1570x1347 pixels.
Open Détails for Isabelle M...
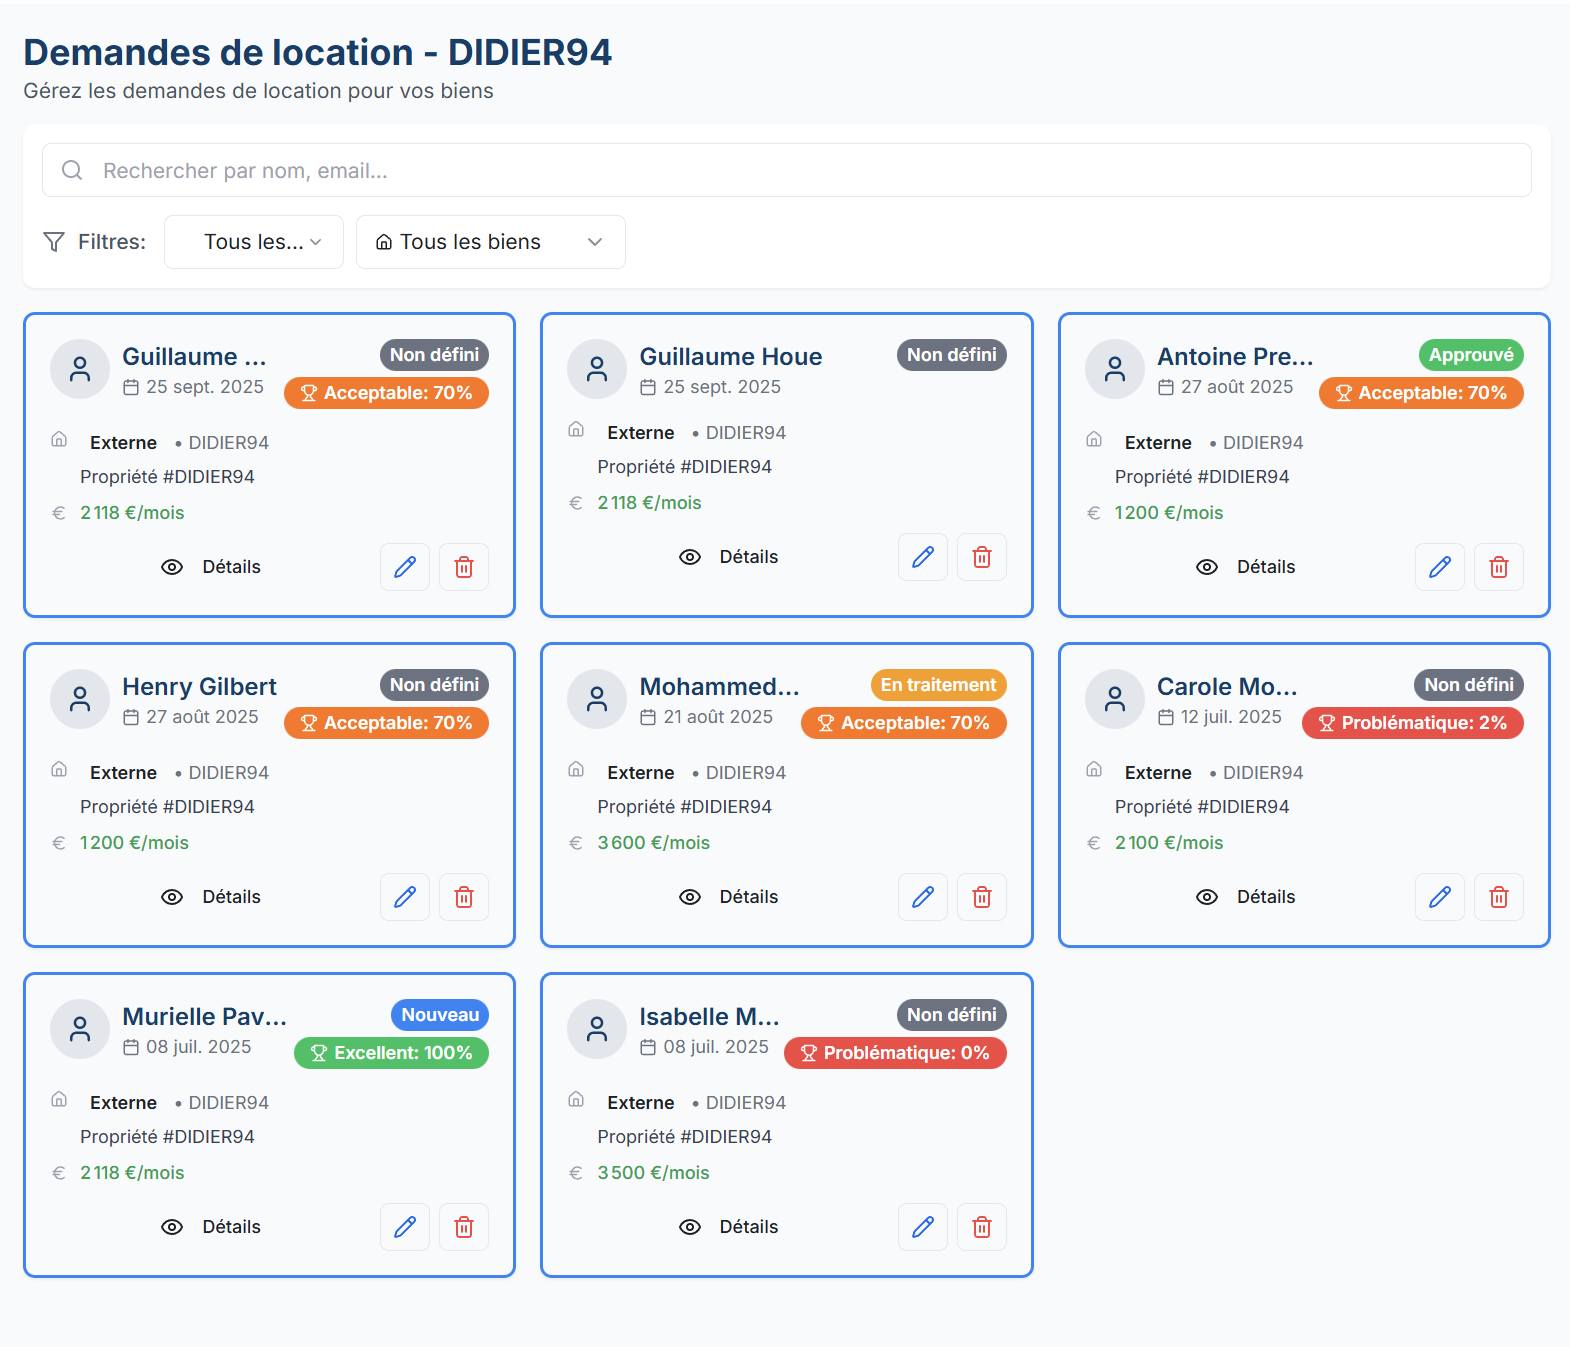(x=728, y=1227)
